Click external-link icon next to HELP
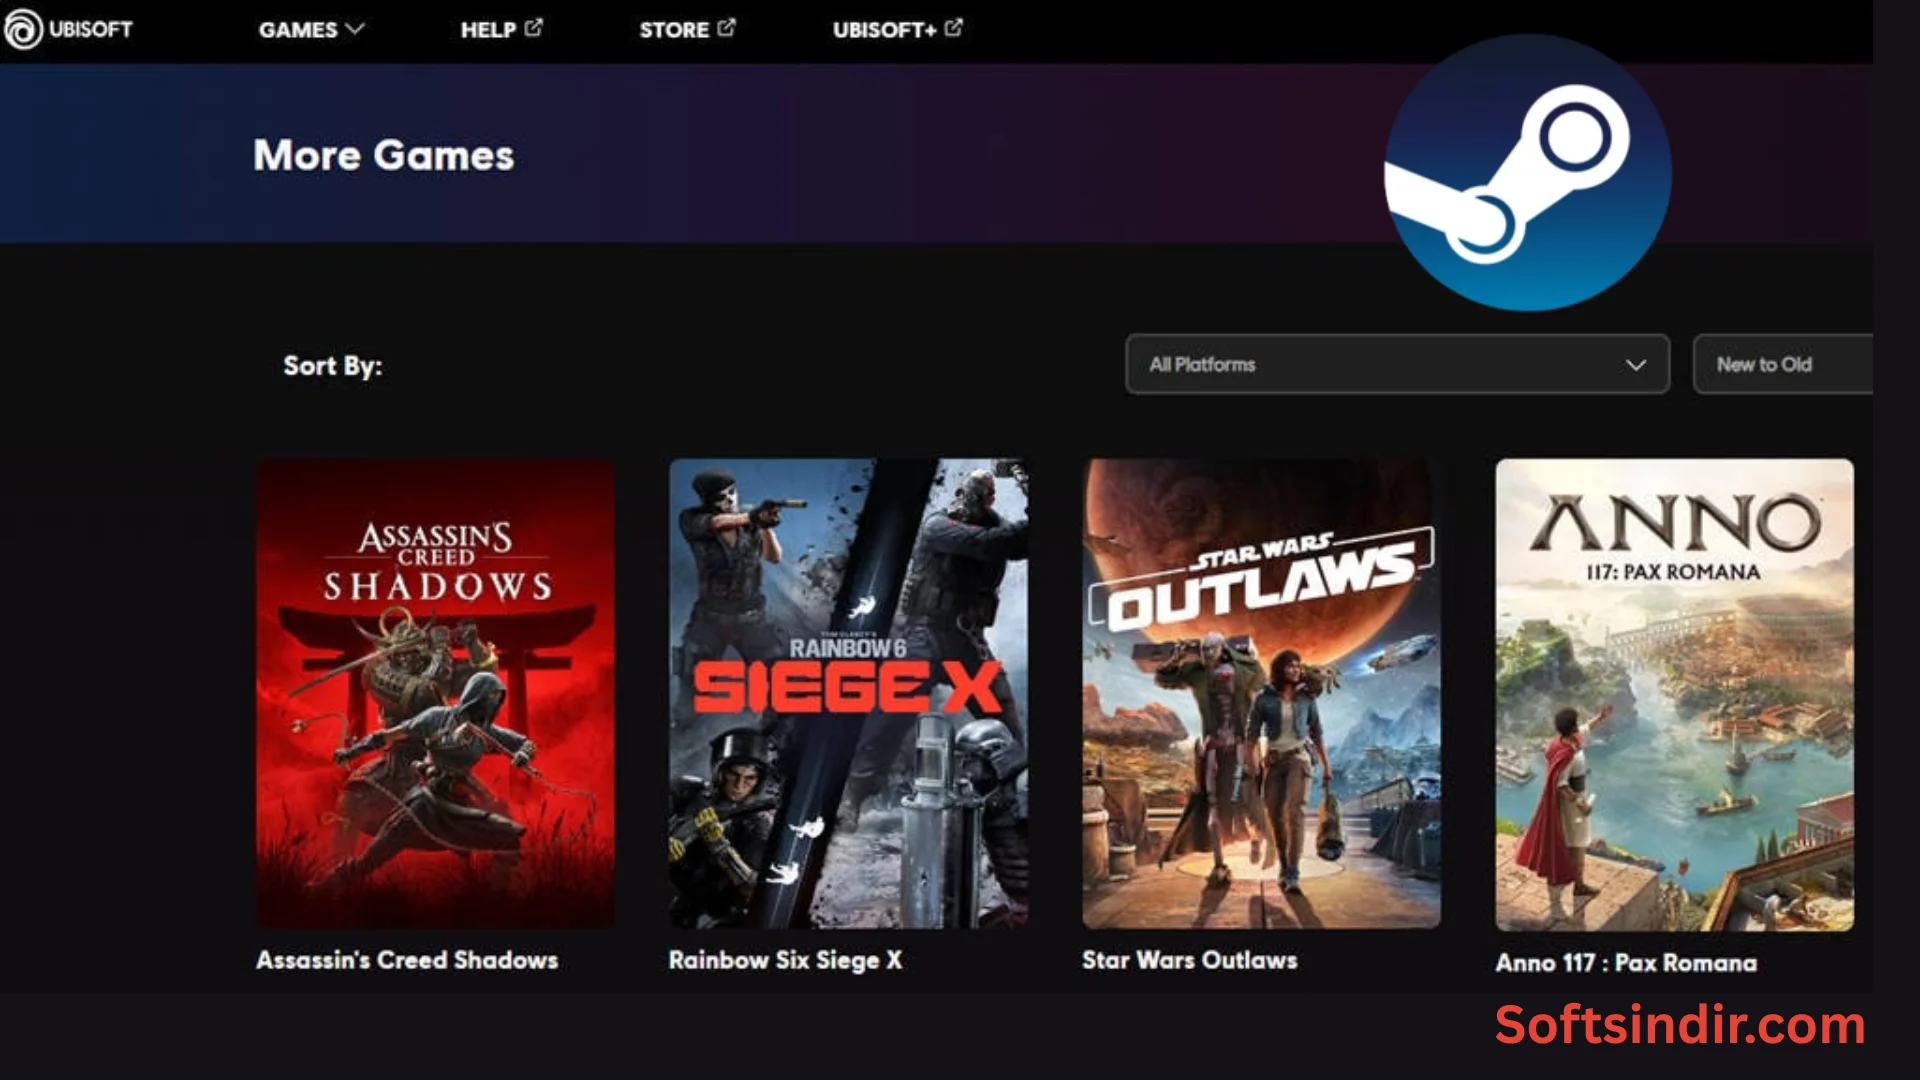1920x1080 pixels. tap(534, 28)
